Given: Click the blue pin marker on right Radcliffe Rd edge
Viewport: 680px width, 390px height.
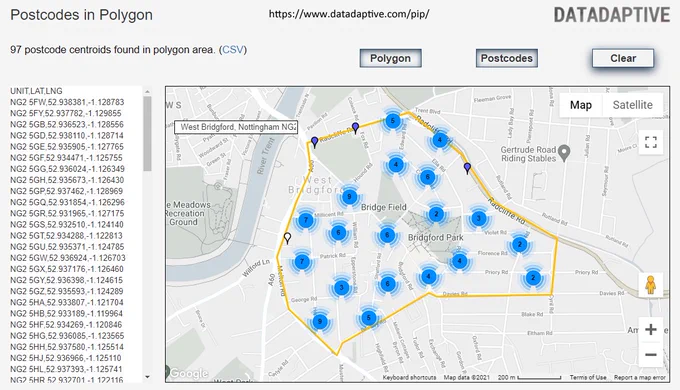Looking at the screenshot, I should [467, 168].
